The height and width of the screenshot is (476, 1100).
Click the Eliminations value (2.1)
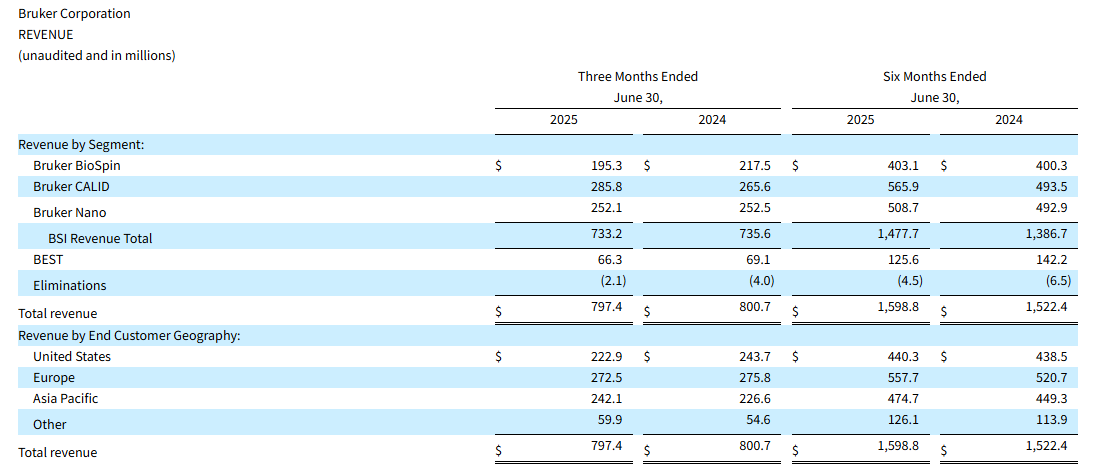pos(612,280)
